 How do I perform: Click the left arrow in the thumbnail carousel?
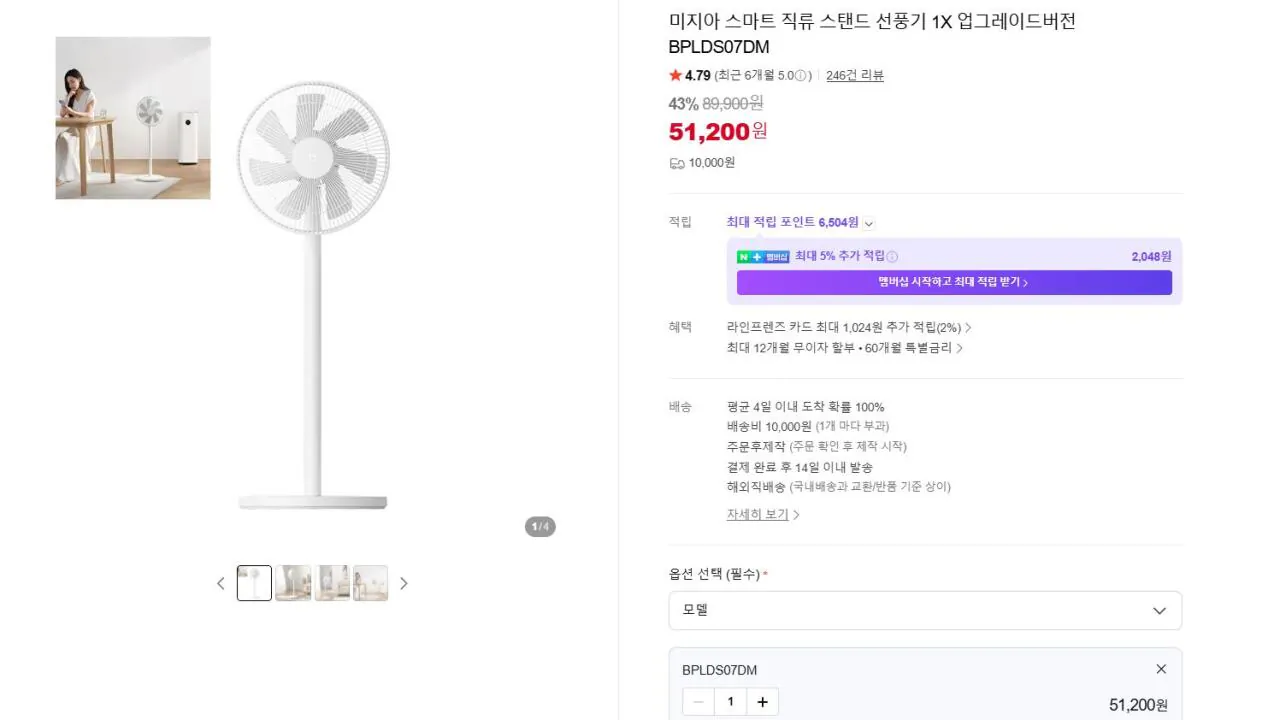click(220, 583)
